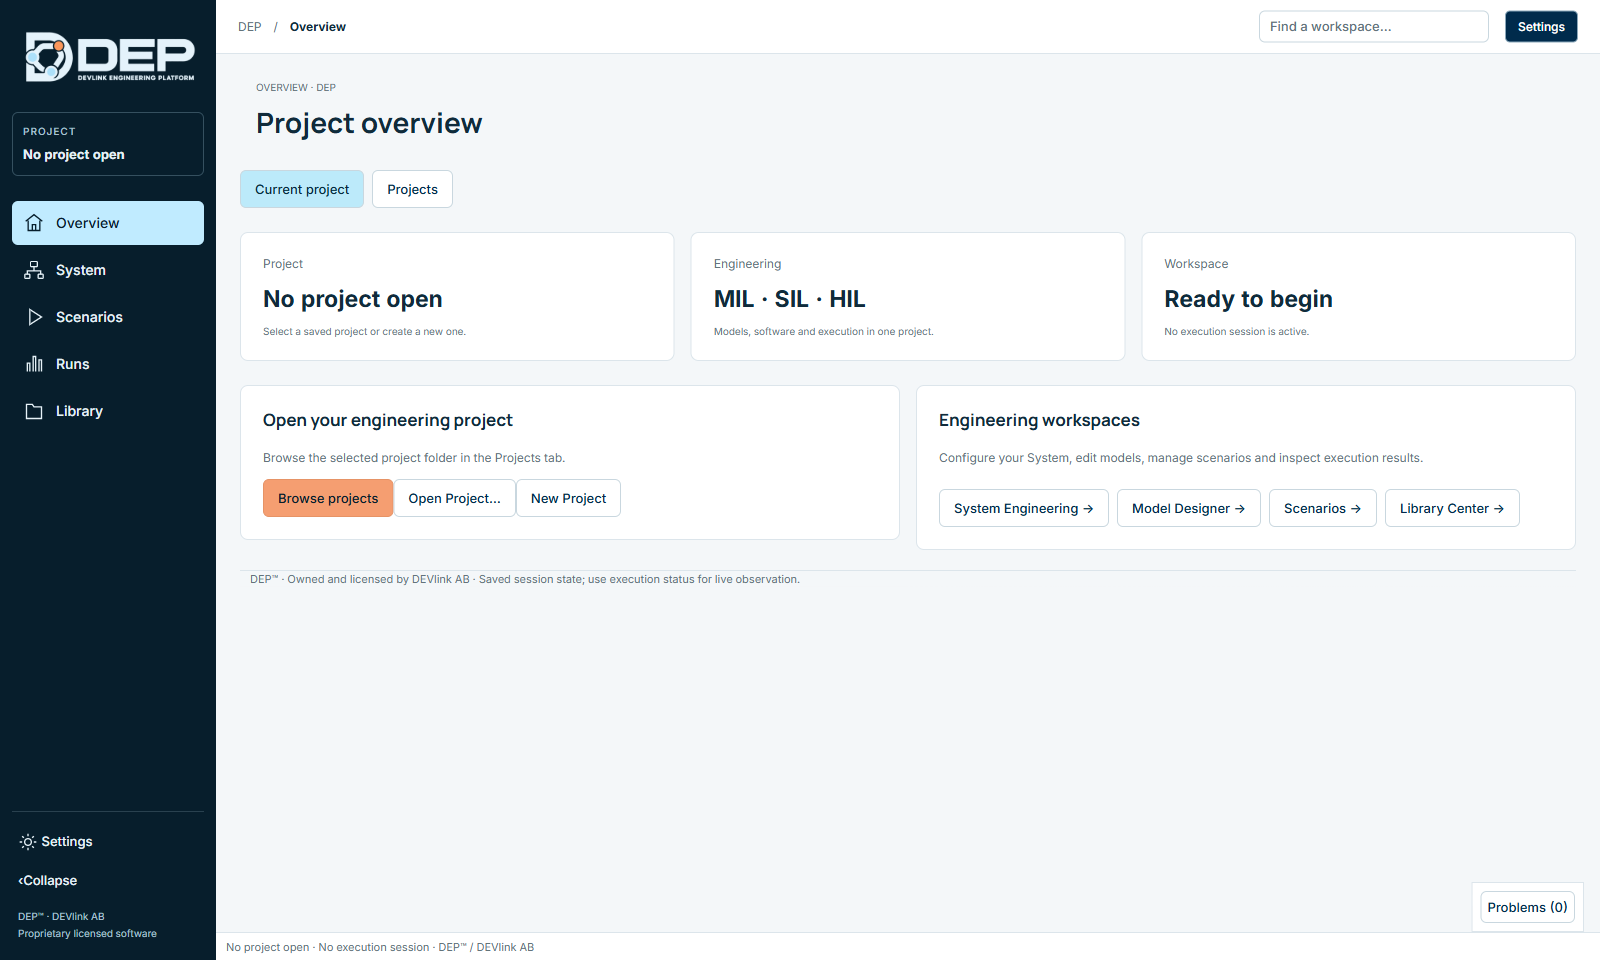This screenshot has width=1600, height=960.
Task: Click the sidebar Settings gear icon
Action: [x=28, y=842]
